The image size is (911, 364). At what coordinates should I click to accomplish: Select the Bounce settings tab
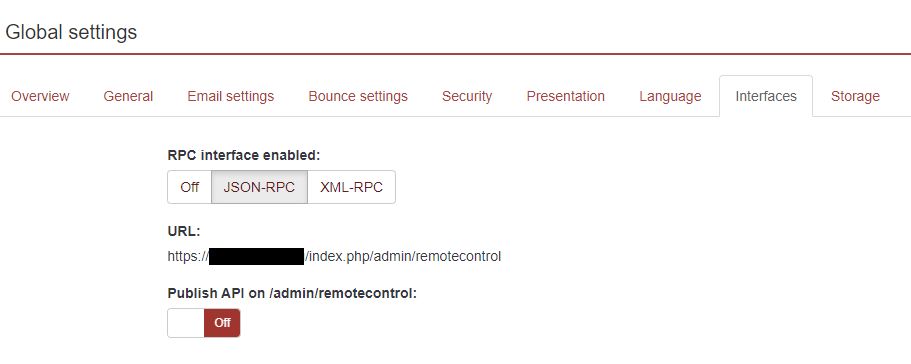[x=358, y=96]
